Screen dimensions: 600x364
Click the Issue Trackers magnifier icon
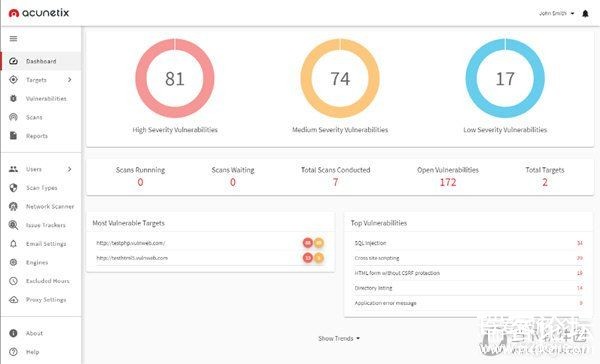(13, 225)
